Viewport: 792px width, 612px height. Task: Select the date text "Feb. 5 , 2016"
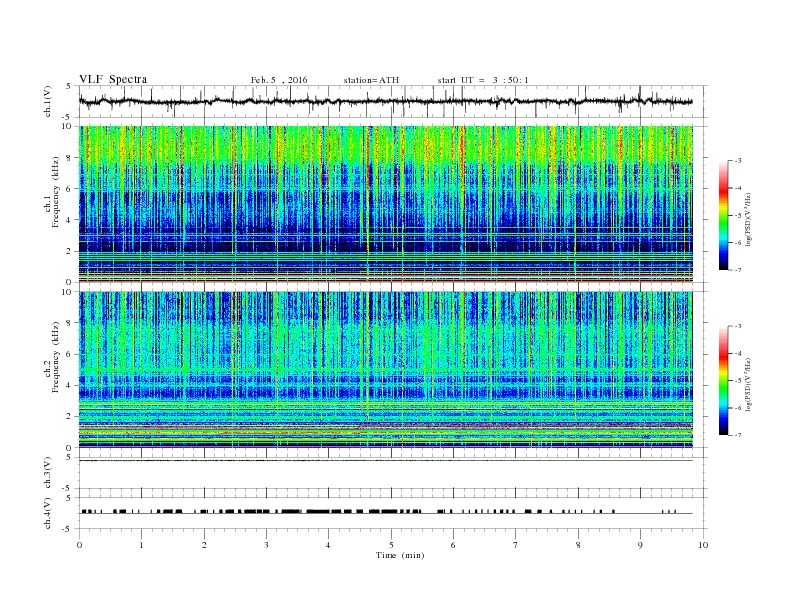point(279,80)
